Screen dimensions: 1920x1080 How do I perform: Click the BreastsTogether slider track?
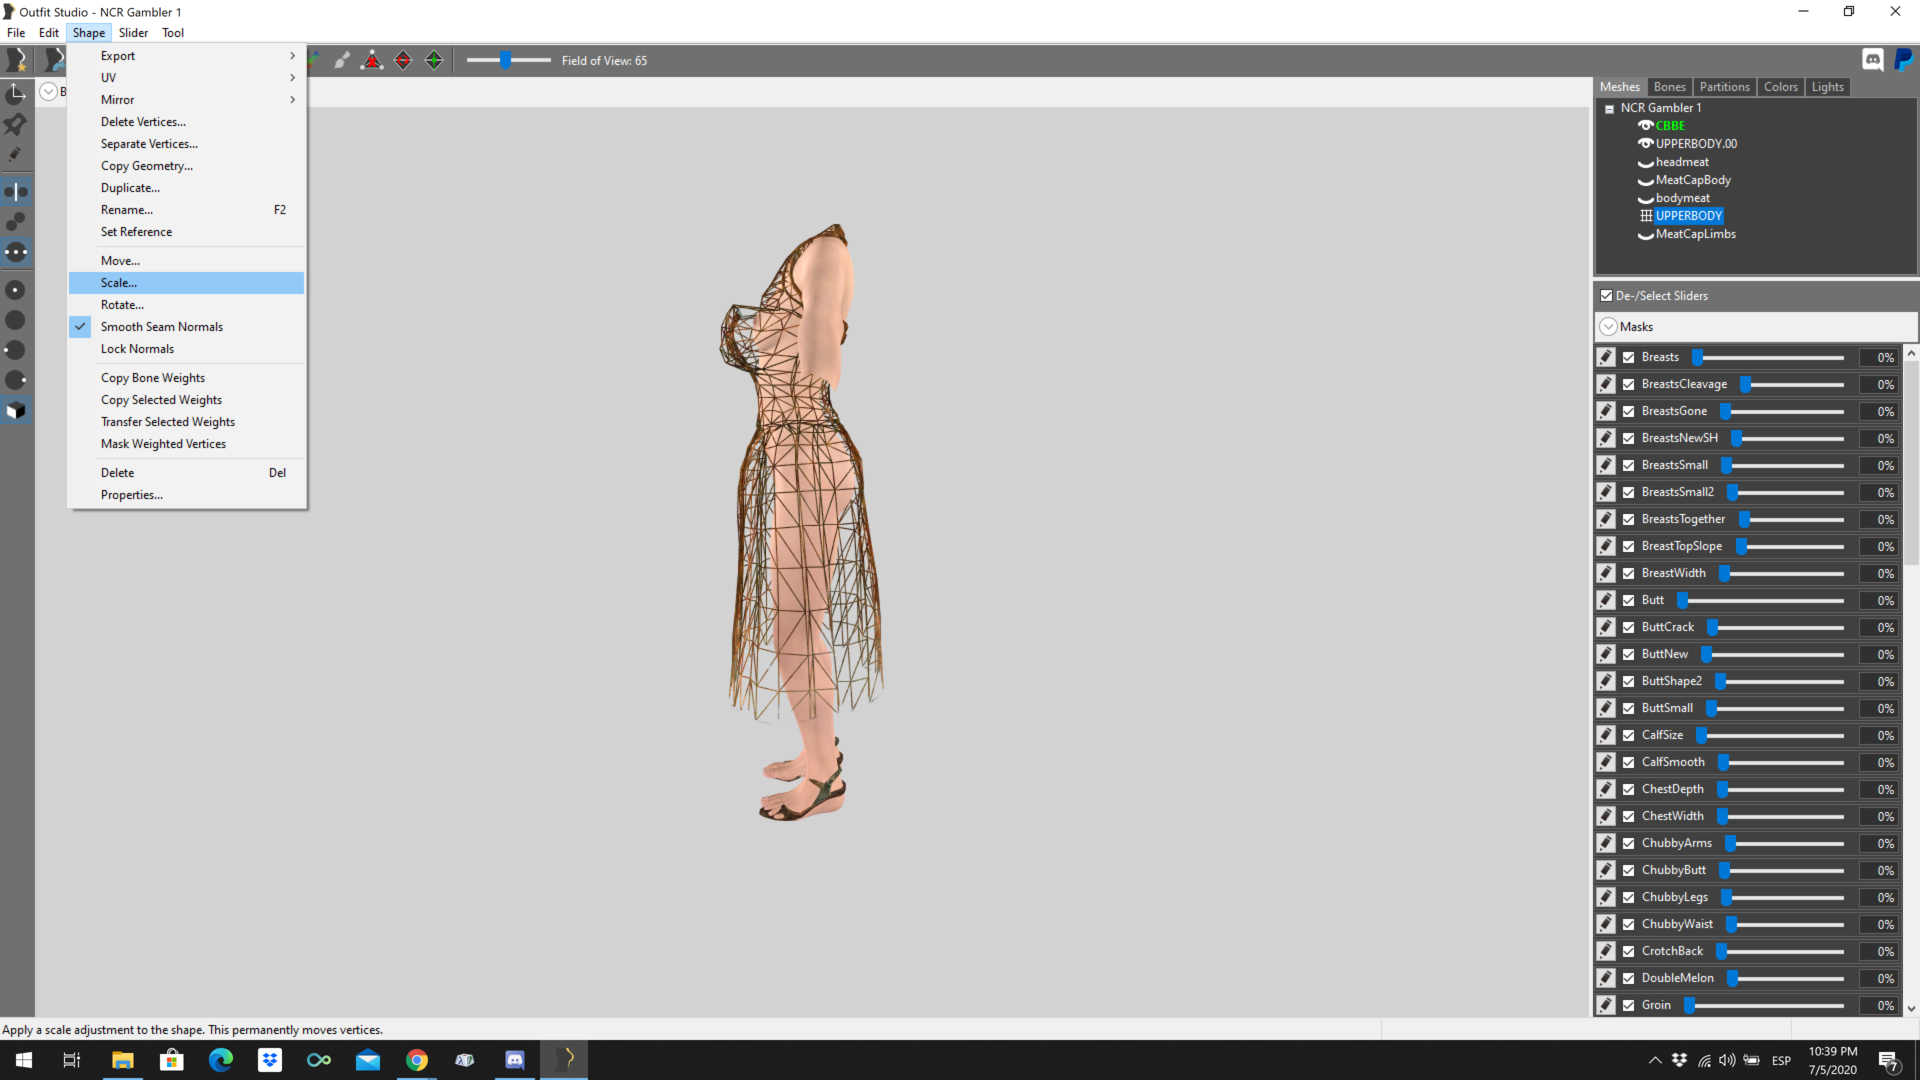1792,519
